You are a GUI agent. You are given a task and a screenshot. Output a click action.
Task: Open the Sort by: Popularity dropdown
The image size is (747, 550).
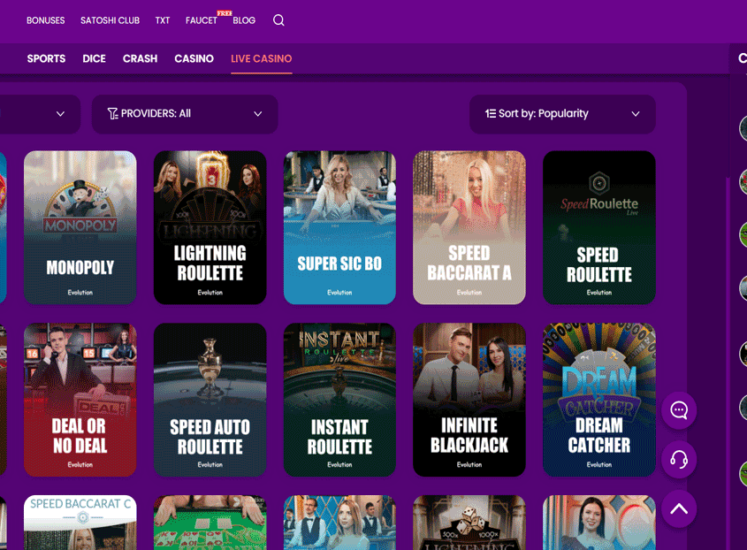[562, 114]
